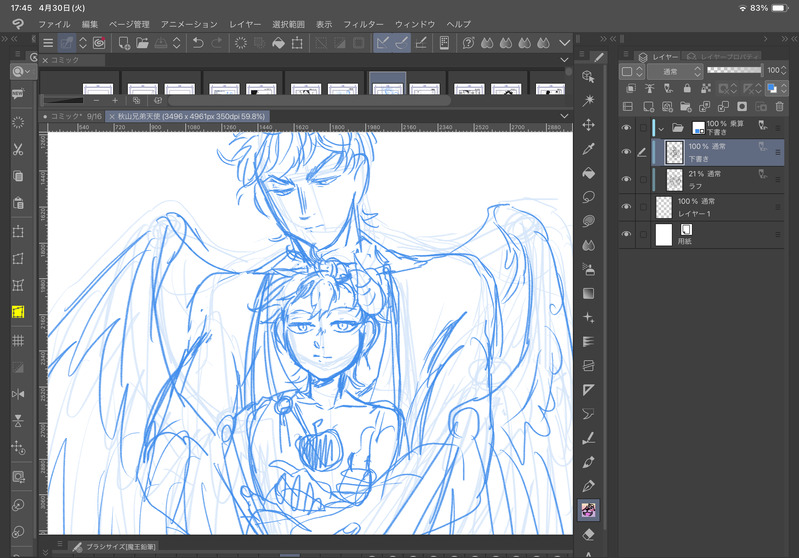Select the Lasso selection tool
799x558 pixels.
(588, 197)
